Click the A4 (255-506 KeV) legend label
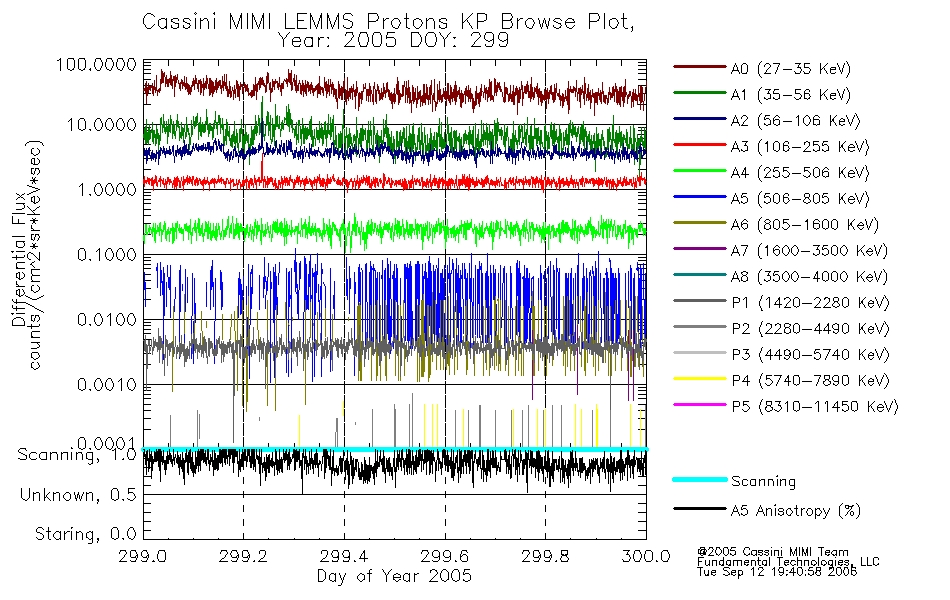Screen dimensions: 950x600 tap(800, 173)
